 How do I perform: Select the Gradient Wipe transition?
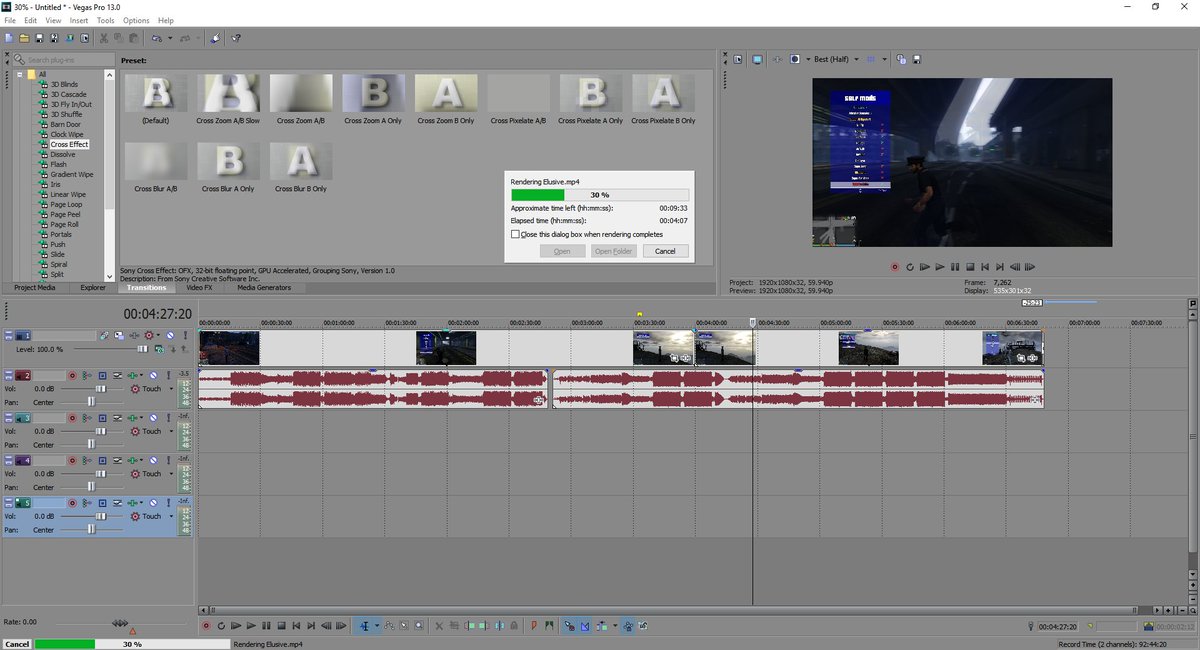point(71,174)
